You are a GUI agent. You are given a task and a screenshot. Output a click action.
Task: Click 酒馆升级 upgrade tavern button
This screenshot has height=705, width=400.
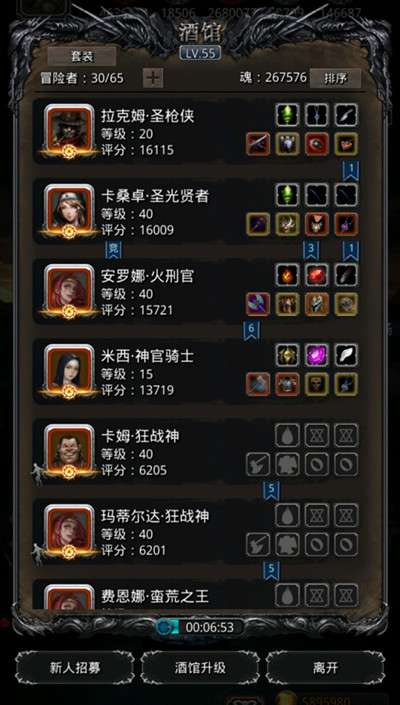pyautogui.click(x=200, y=667)
